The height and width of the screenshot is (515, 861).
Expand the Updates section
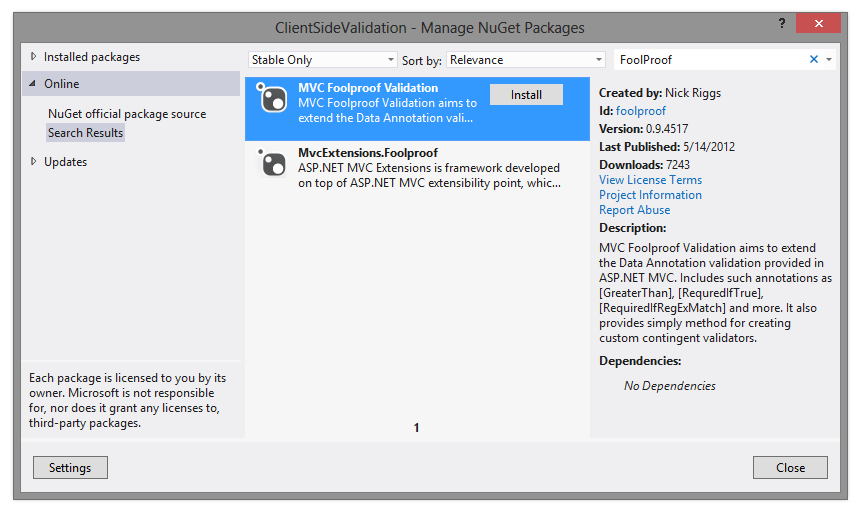tap(33, 162)
